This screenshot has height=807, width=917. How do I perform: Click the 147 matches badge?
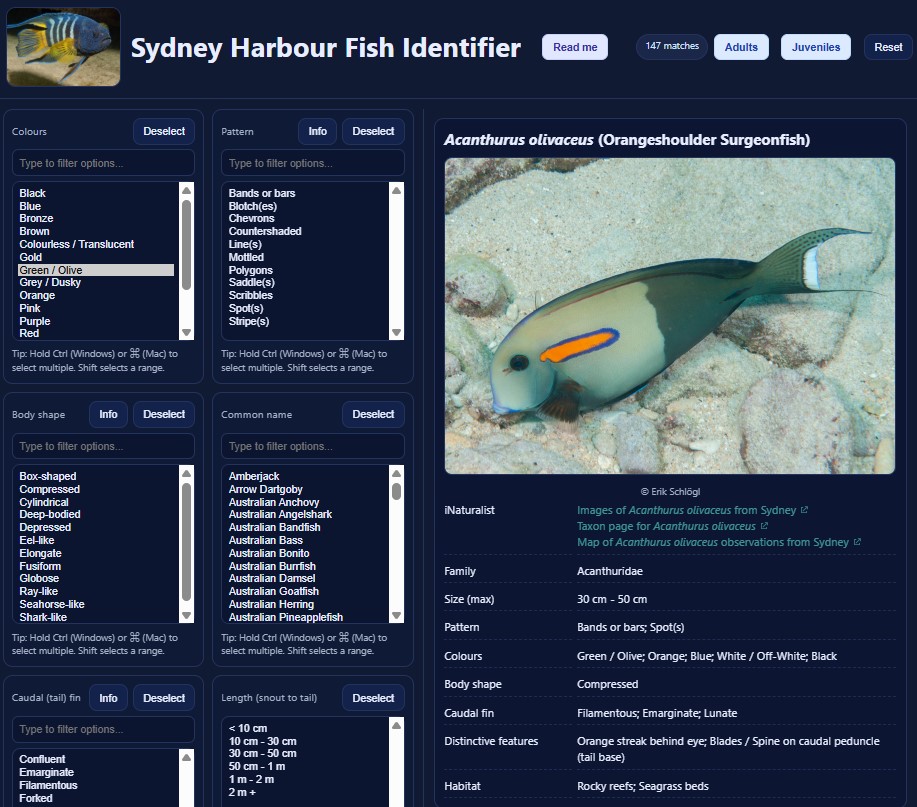pos(672,46)
